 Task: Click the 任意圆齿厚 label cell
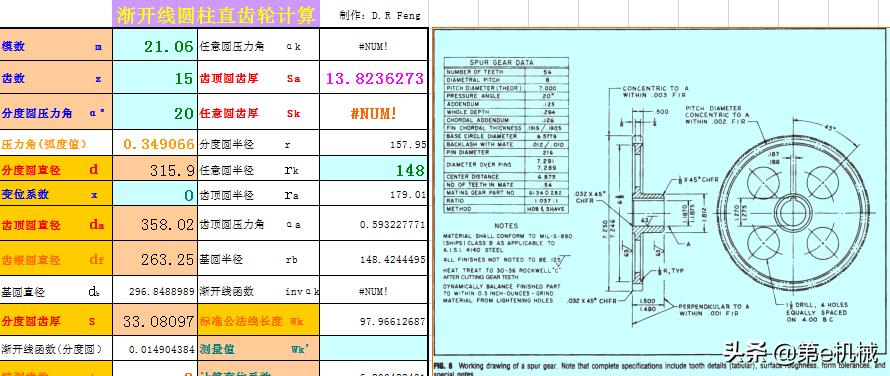(x=258, y=112)
